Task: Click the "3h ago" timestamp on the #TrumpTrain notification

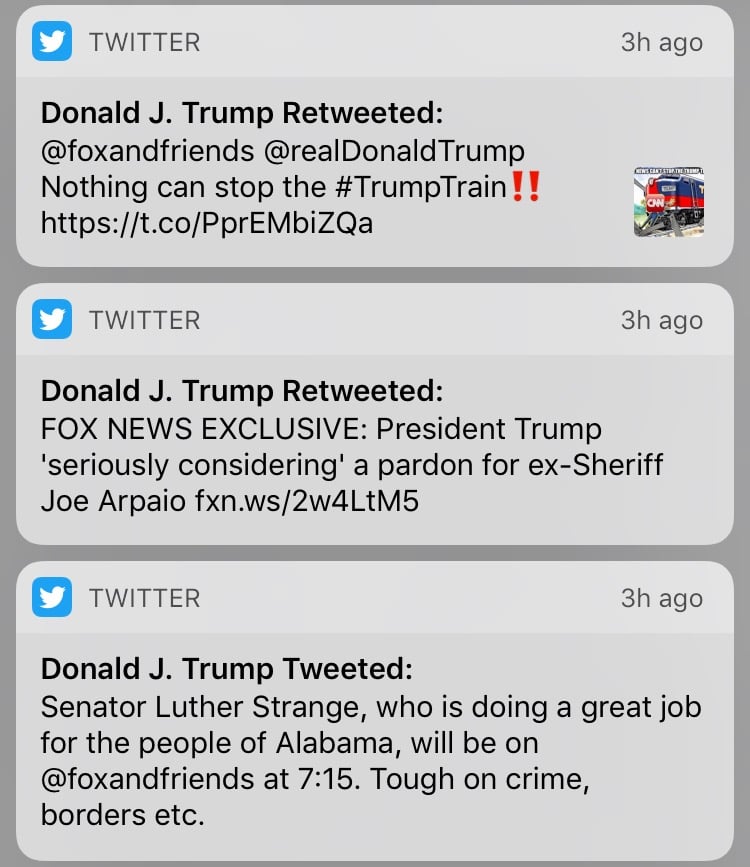Action: (x=661, y=43)
